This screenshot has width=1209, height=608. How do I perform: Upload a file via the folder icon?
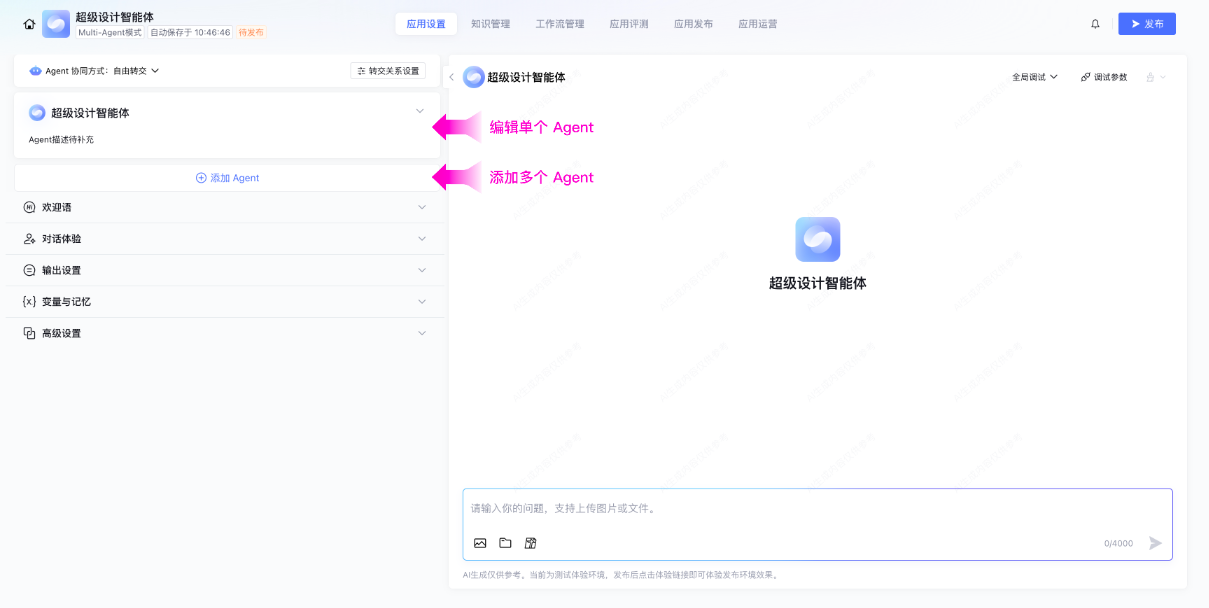(505, 543)
